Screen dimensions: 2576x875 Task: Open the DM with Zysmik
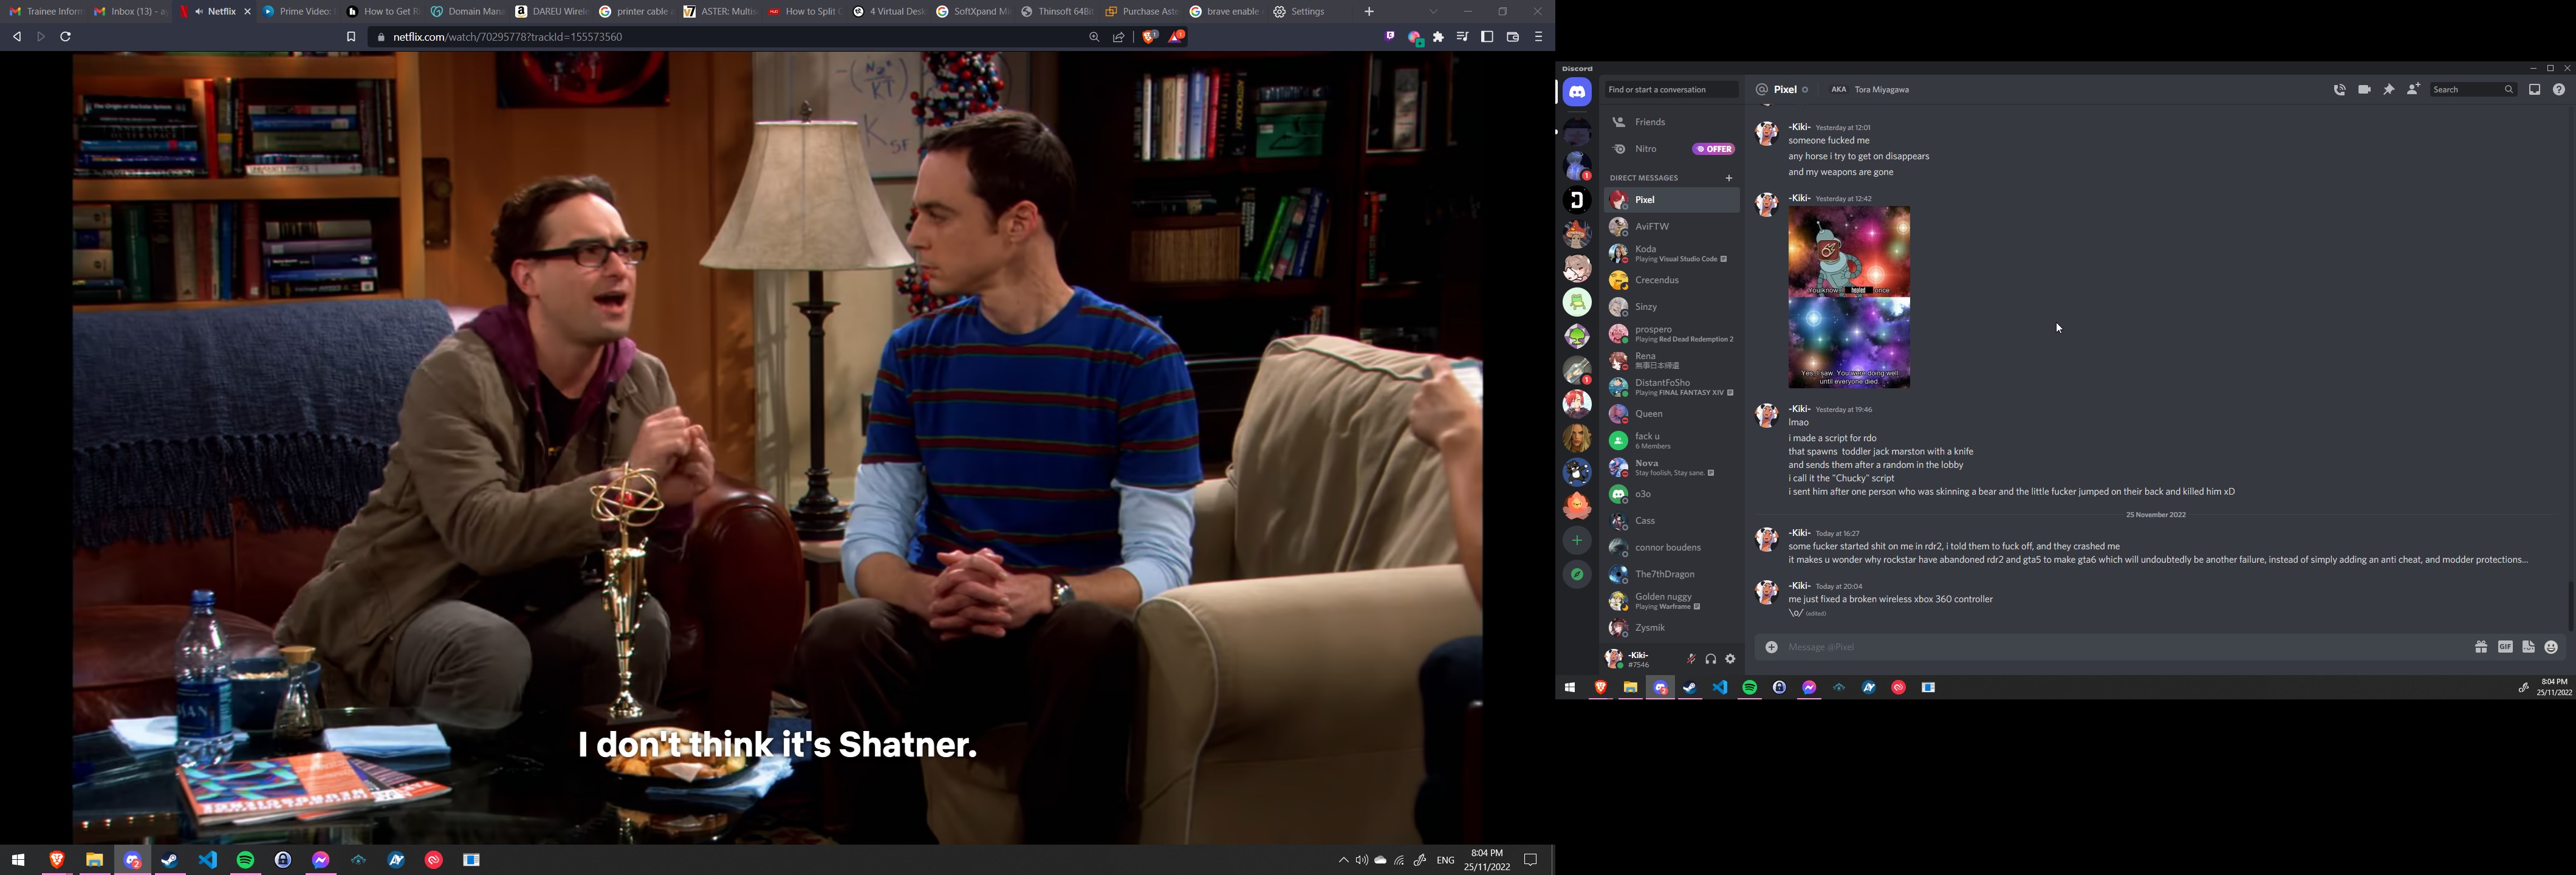(1672, 628)
